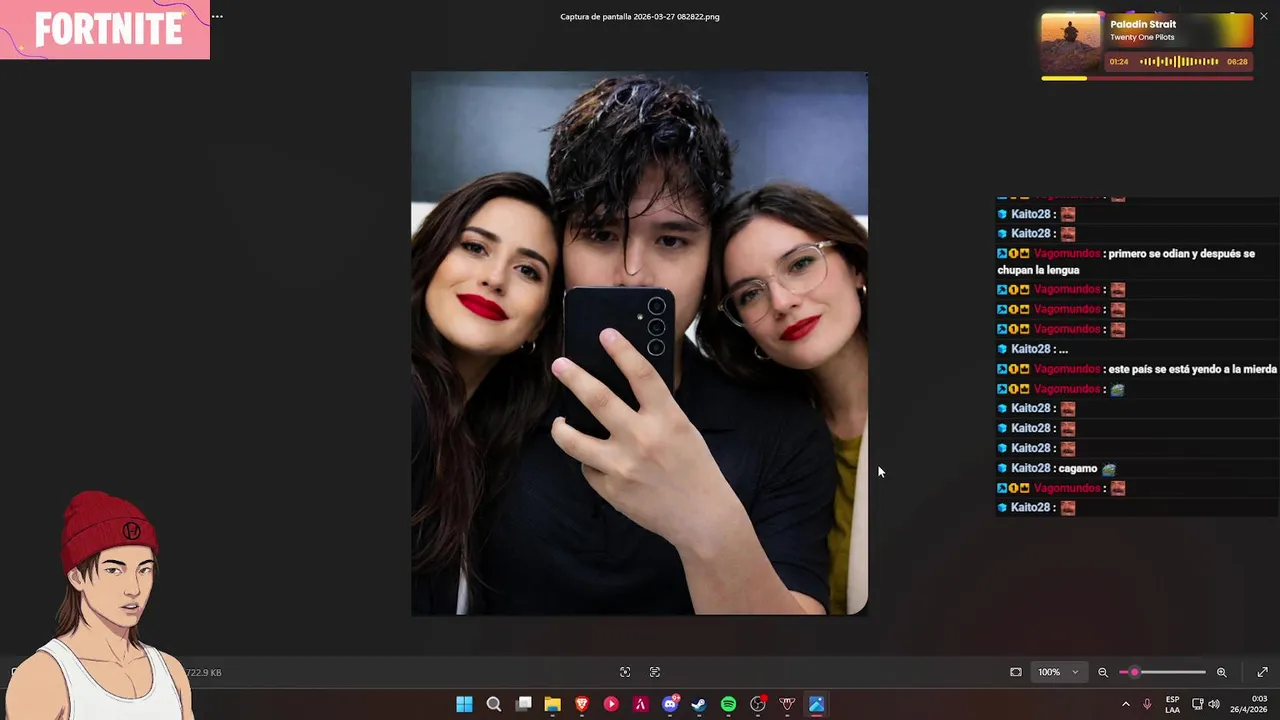This screenshot has width=1280, height=720.
Task: Open the ESP LAA language switcher
Action: tap(1172, 704)
